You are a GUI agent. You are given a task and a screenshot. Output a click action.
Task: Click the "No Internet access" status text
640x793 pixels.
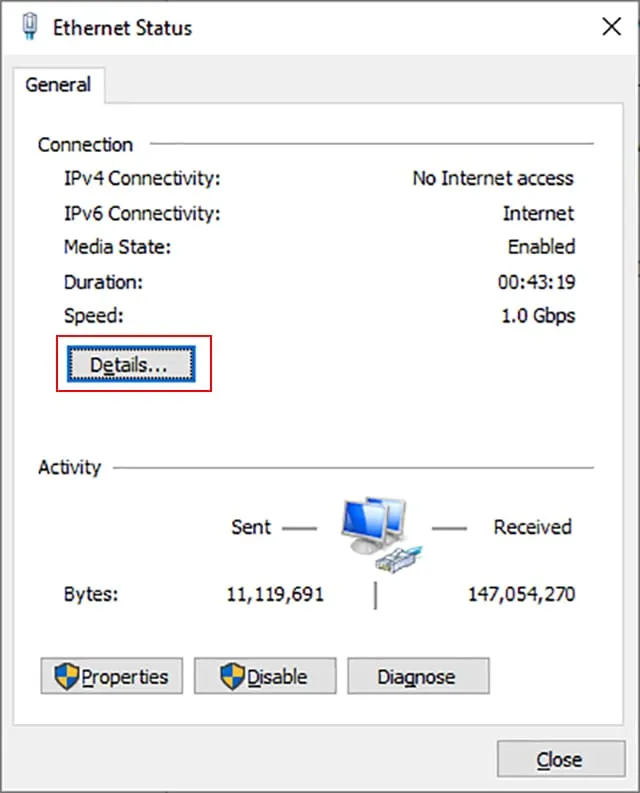pyautogui.click(x=493, y=179)
